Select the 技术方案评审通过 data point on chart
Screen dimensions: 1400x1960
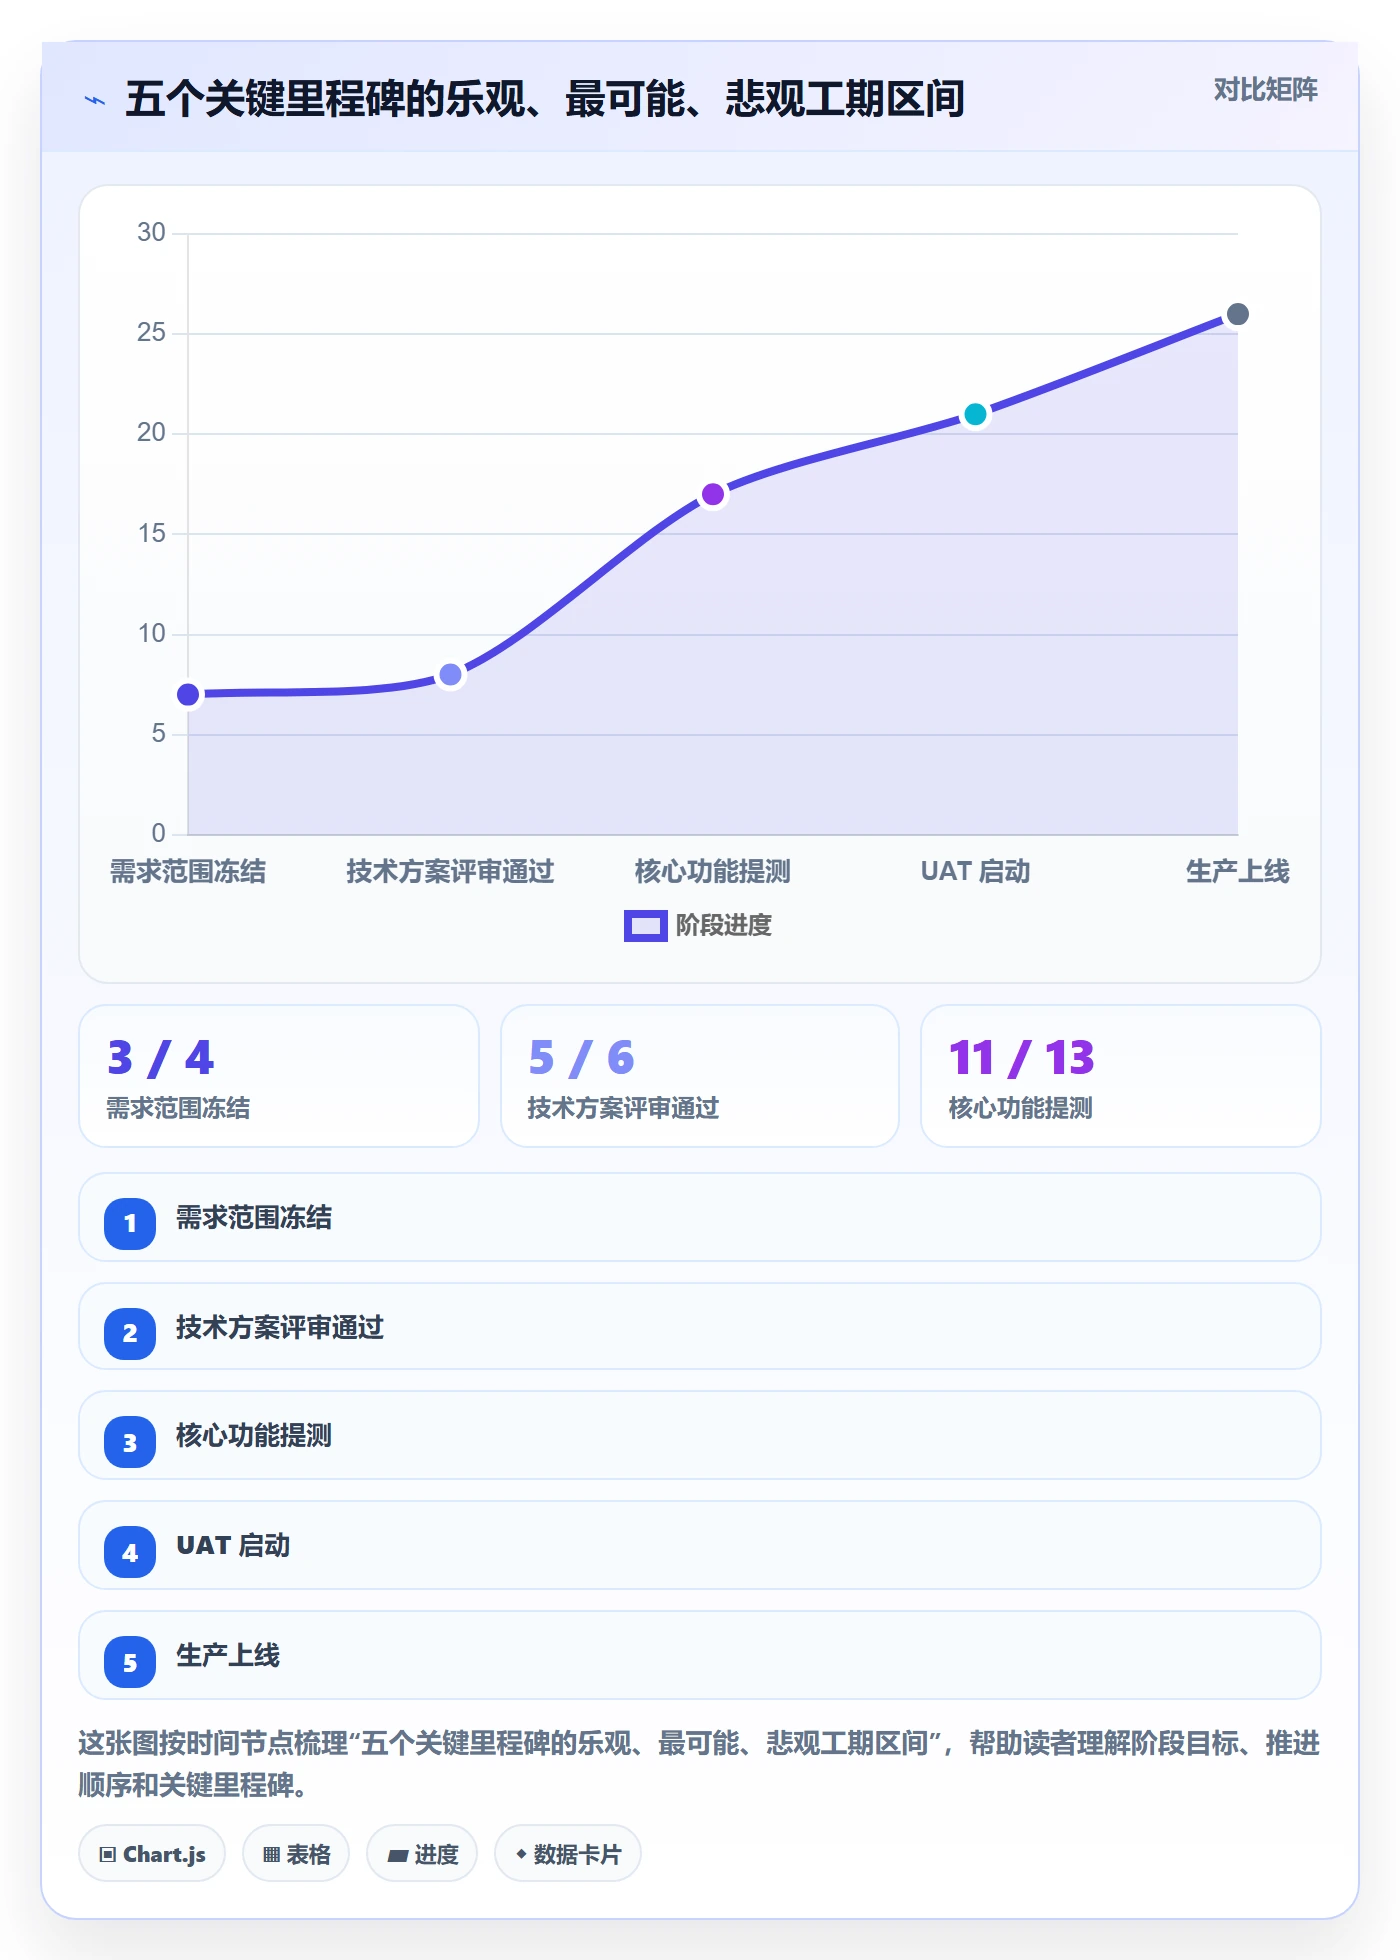point(451,675)
